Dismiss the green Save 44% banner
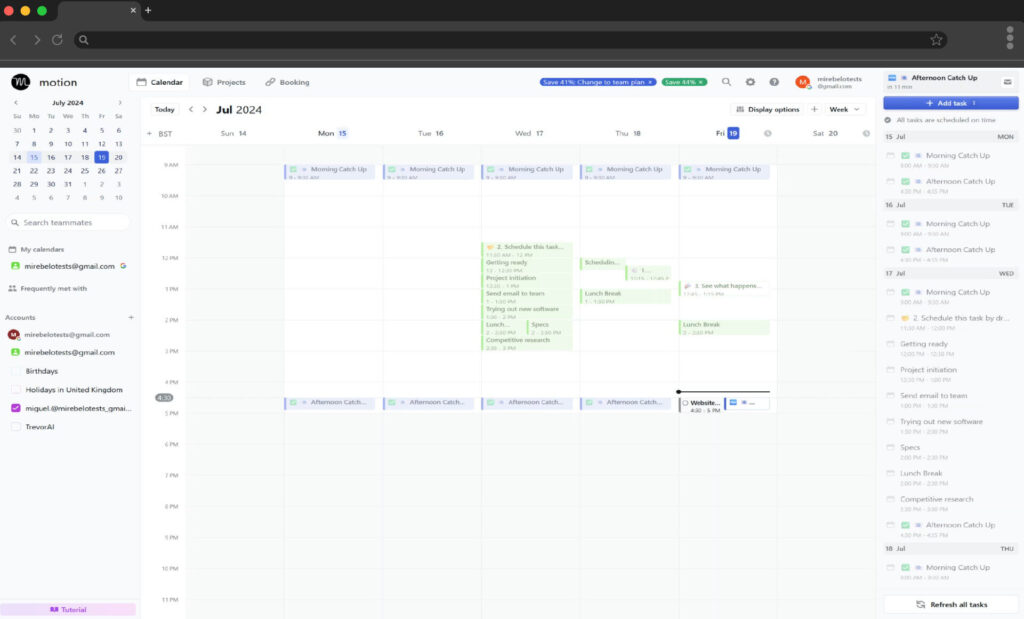This screenshot has width=1024, height=619. (x=701, y=82)
